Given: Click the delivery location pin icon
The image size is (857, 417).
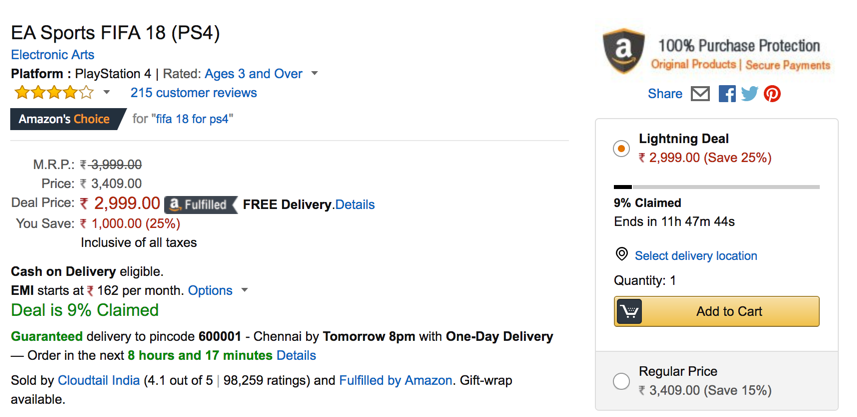Looking at the screenshot, I should click(x=622, y=255).
